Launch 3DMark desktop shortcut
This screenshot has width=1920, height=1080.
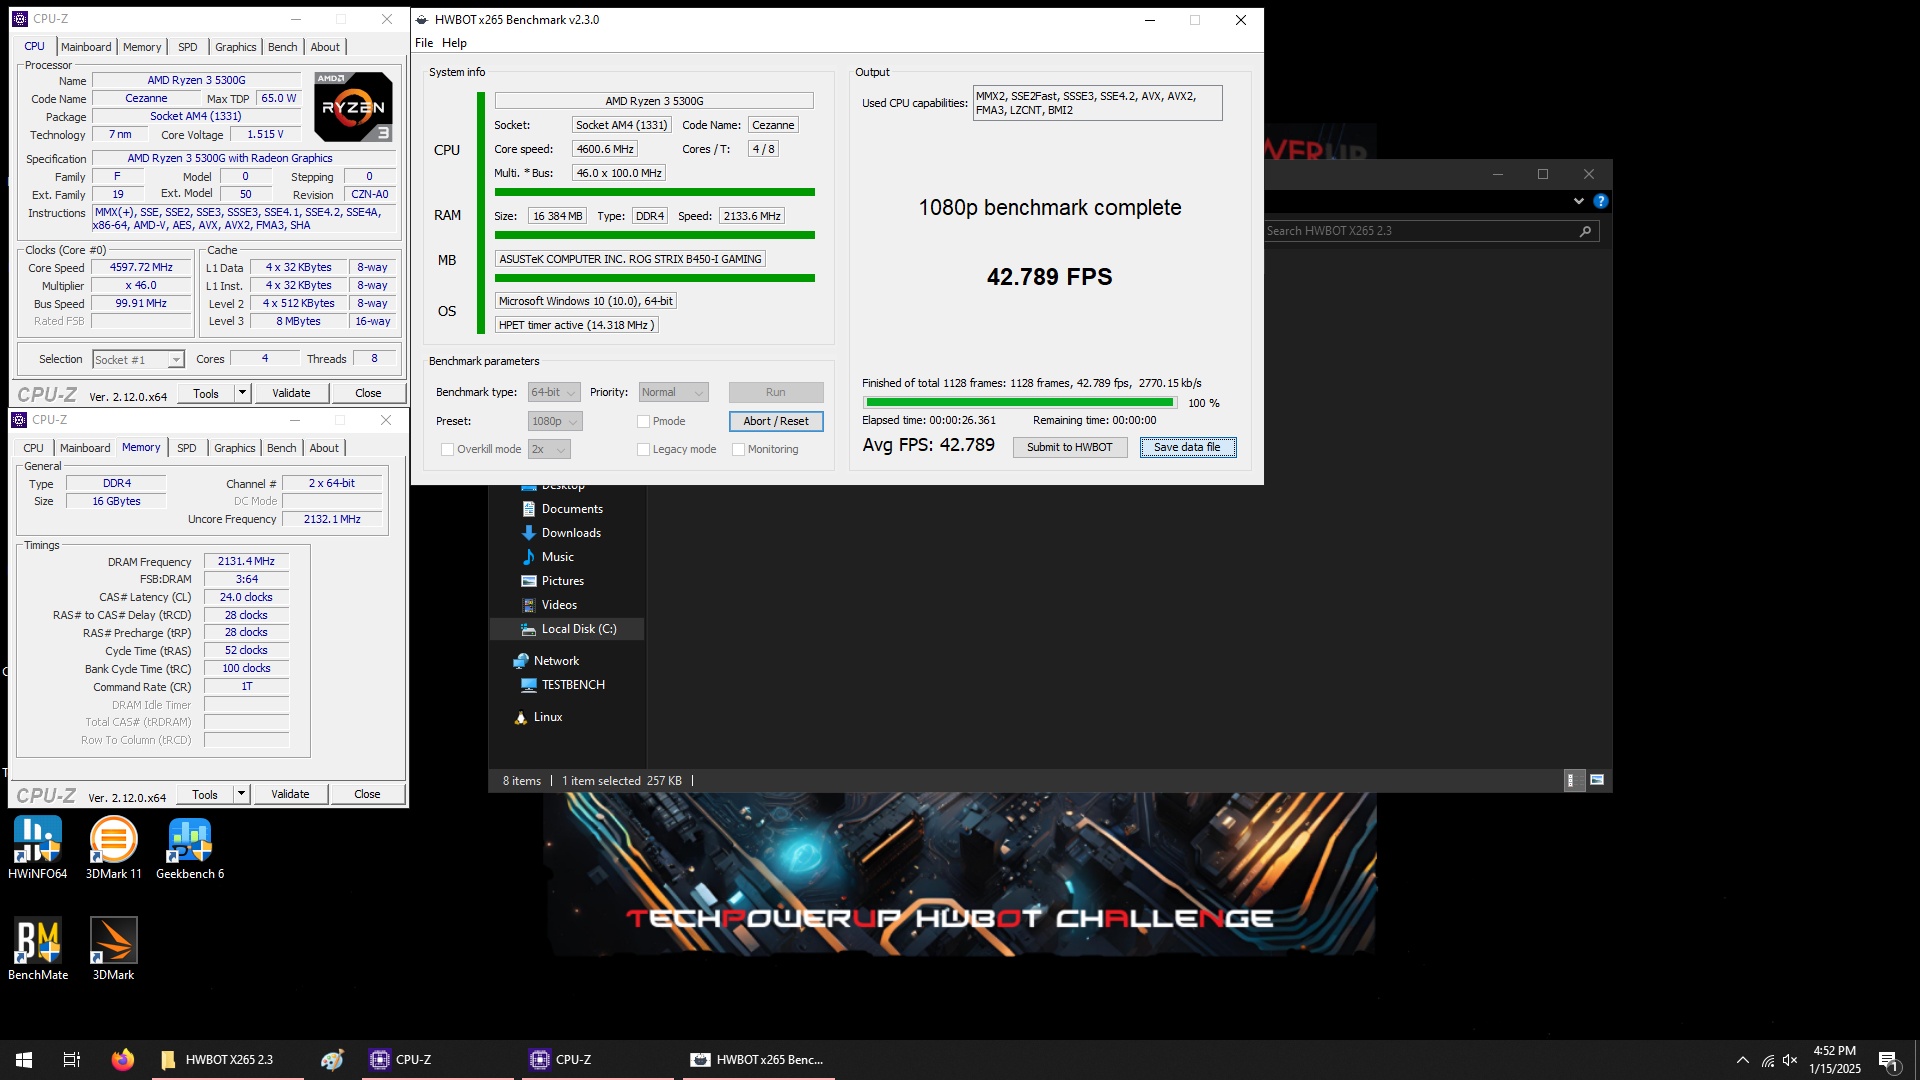pyautogui.click(x=113, y=948)
